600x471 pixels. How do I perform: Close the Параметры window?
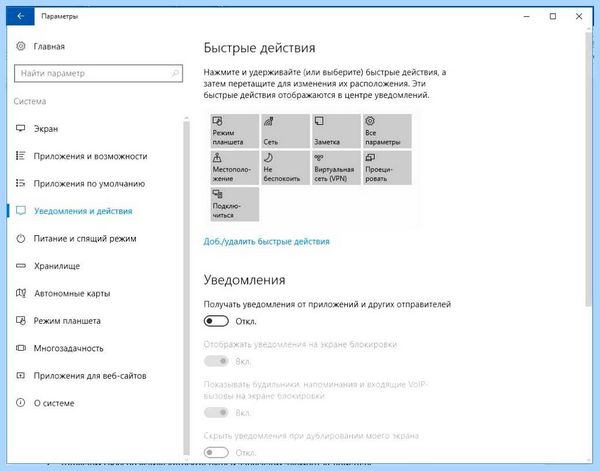point(579,16)
